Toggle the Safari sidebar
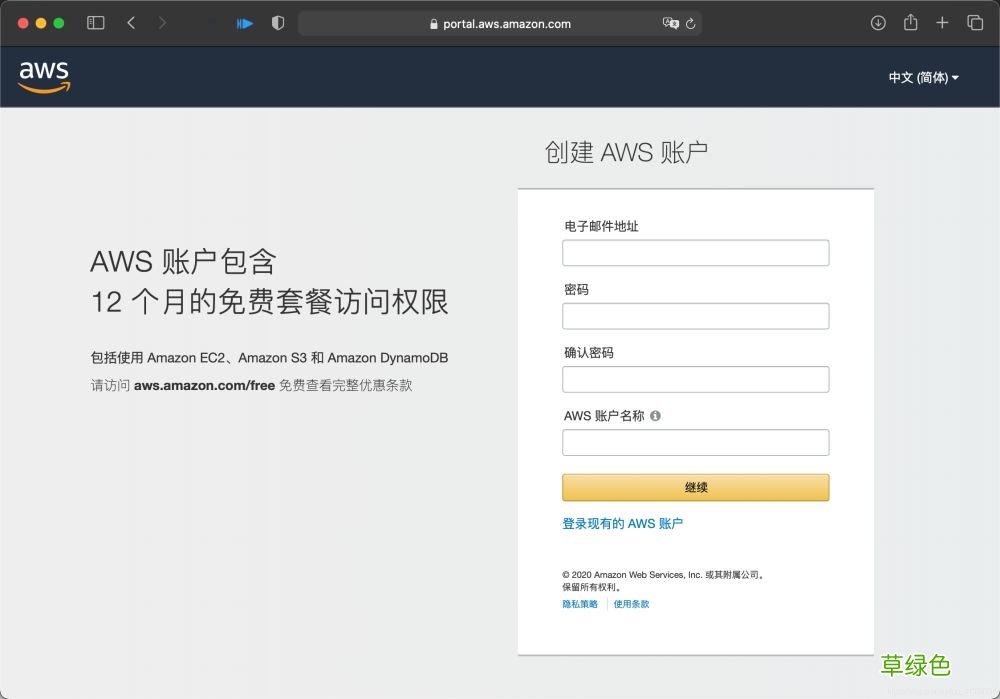Screen dimensions: 1000x699 click(x=95, y=22)
